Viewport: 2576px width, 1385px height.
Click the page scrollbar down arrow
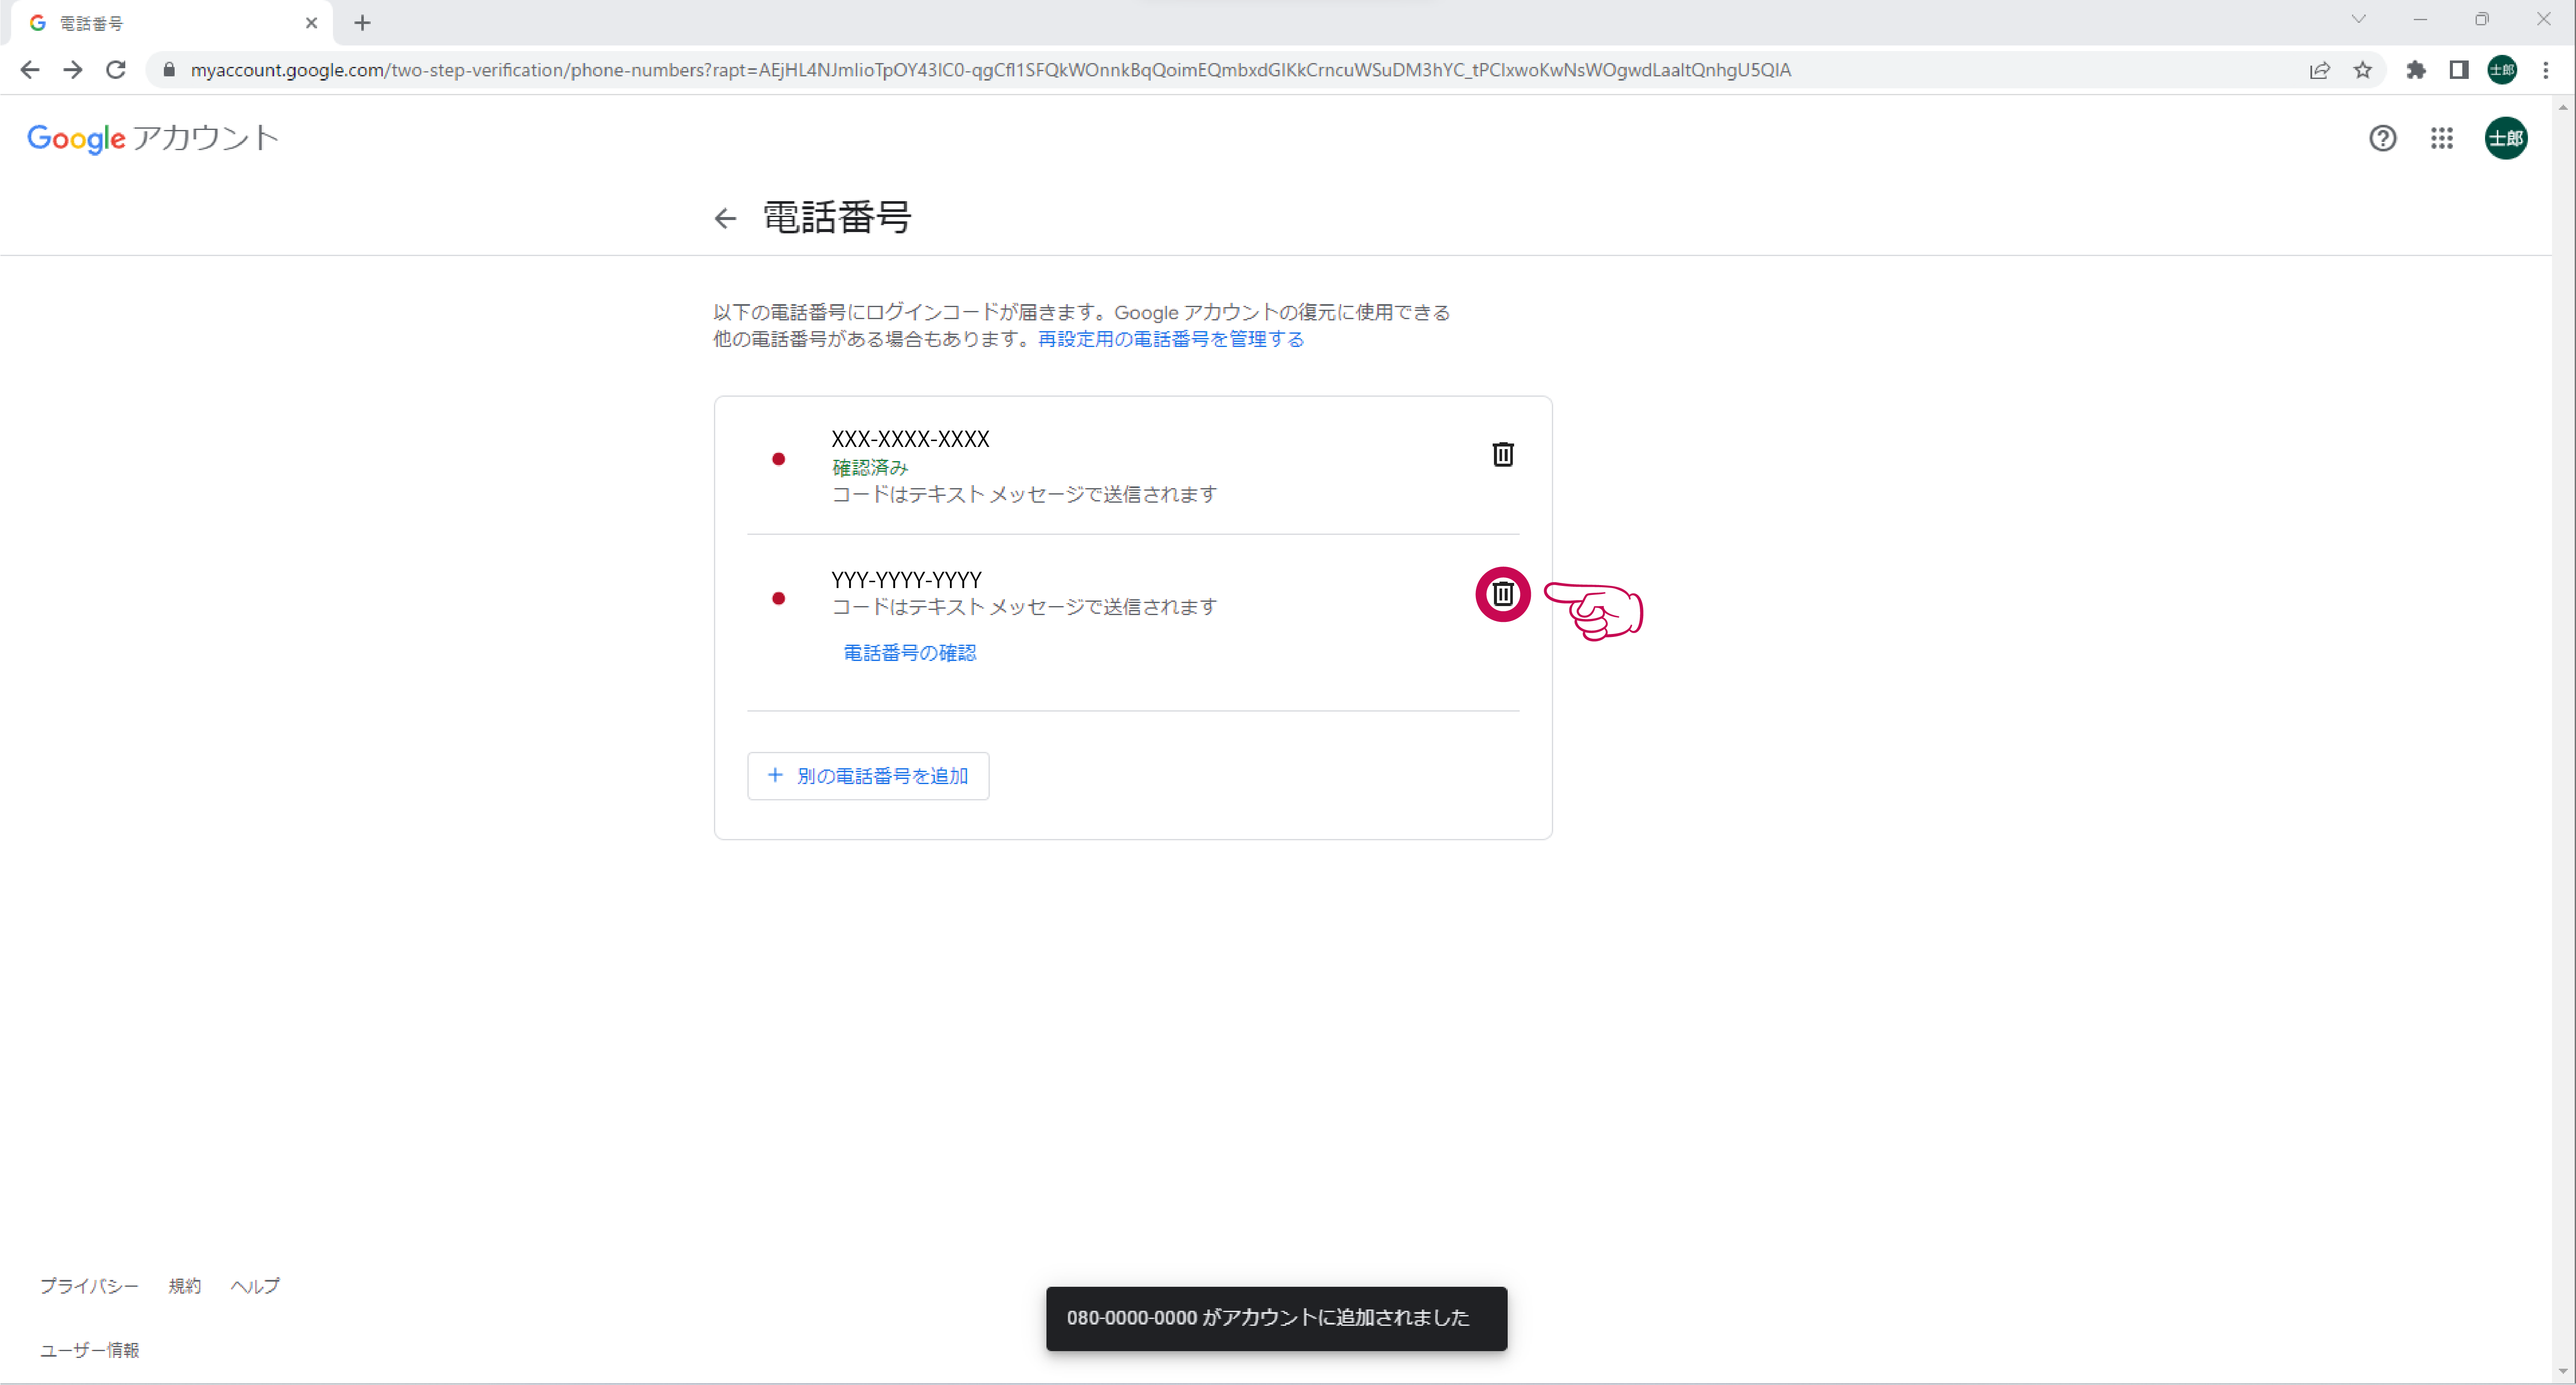(x=2563, y=1371)
